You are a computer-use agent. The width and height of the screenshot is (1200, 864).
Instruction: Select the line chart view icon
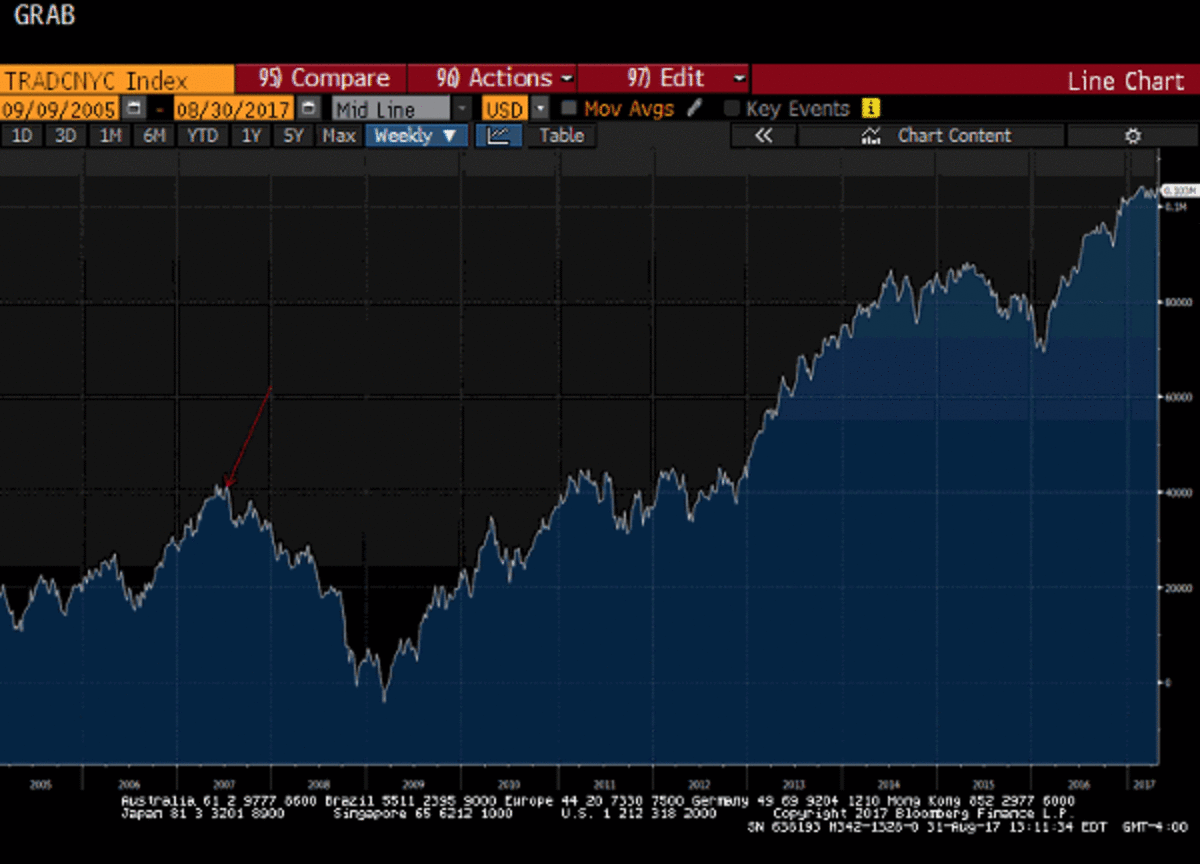click(499, 136)
